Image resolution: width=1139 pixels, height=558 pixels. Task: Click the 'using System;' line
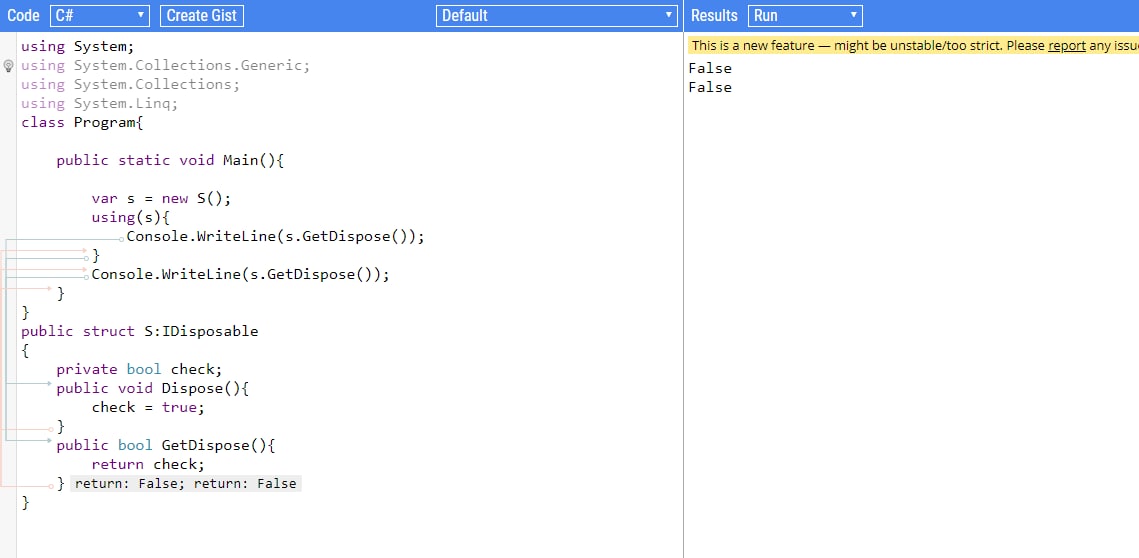(78, 46)
